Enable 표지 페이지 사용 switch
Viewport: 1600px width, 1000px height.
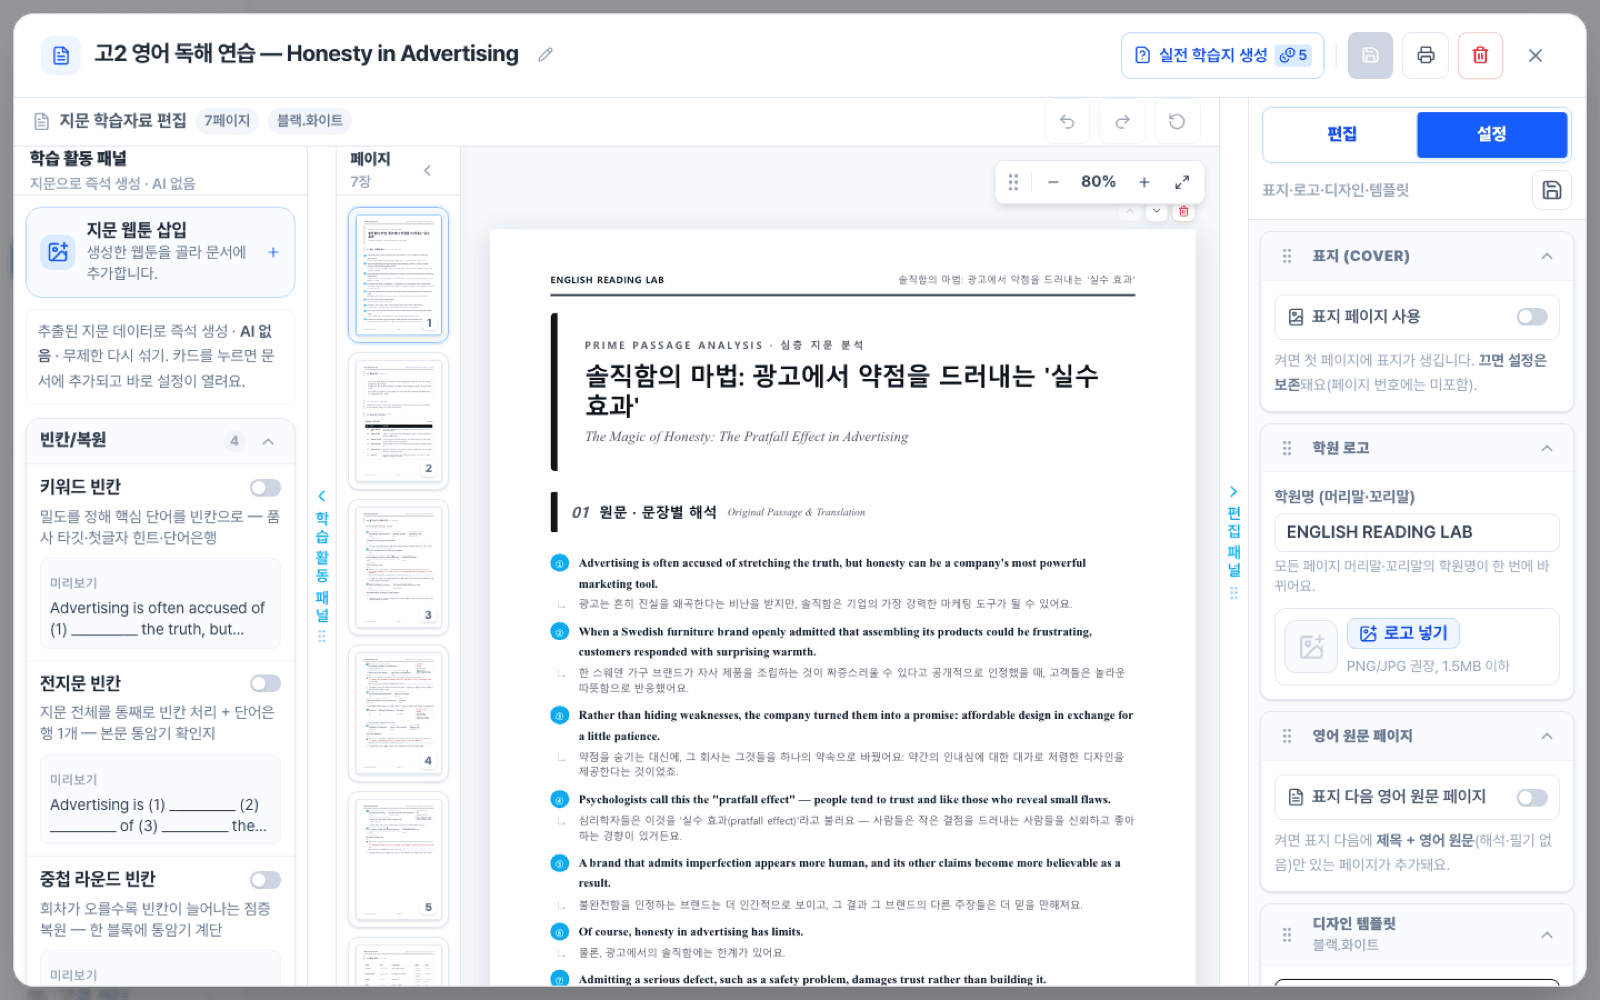(x=1532, y=317)
